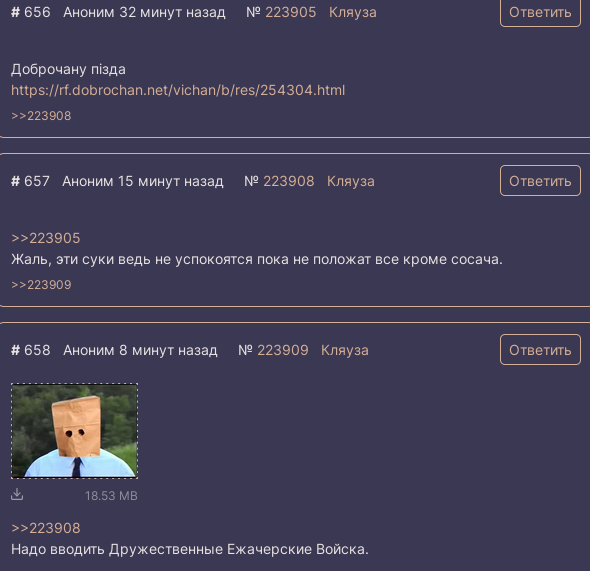
Task: Click the # 658 post index
Action: pos(30,350)
